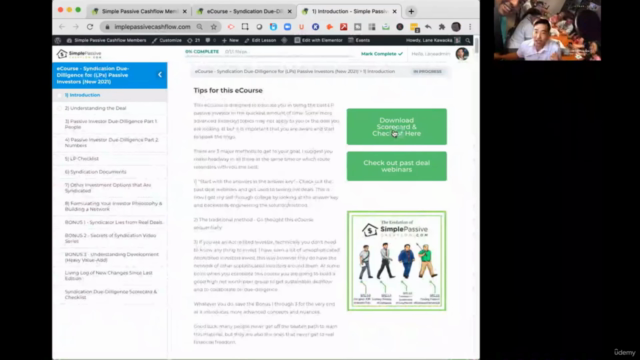Open the orange play-shaped extension icon
640x360 pixels.
pyautogui.click(x=330, y=27)
